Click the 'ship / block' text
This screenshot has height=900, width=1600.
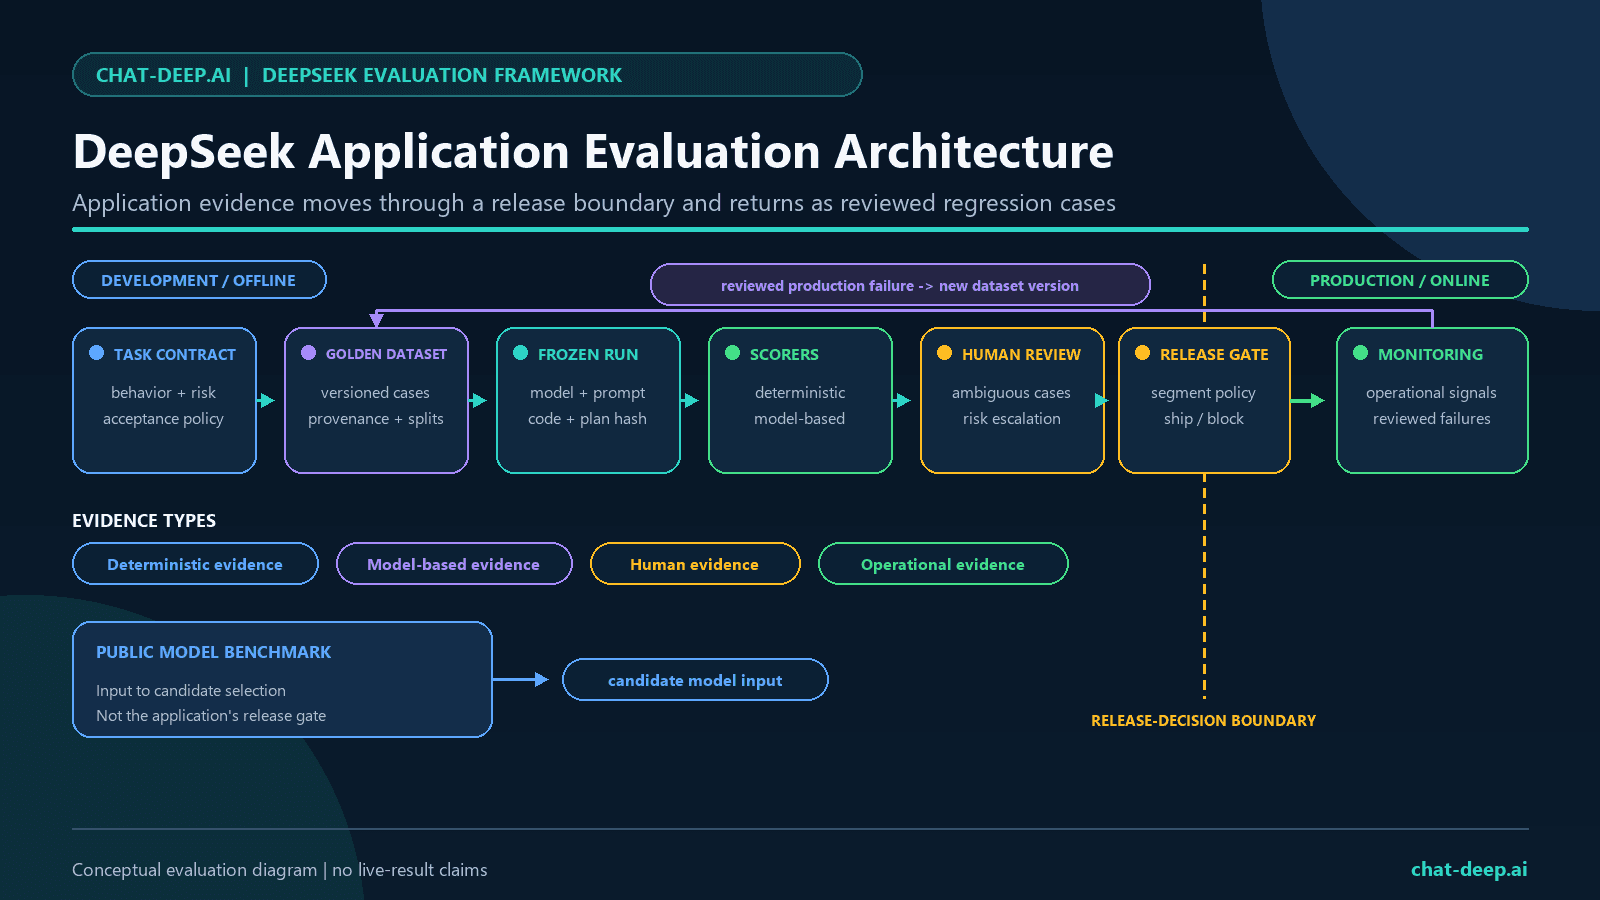pos(1203,419)
